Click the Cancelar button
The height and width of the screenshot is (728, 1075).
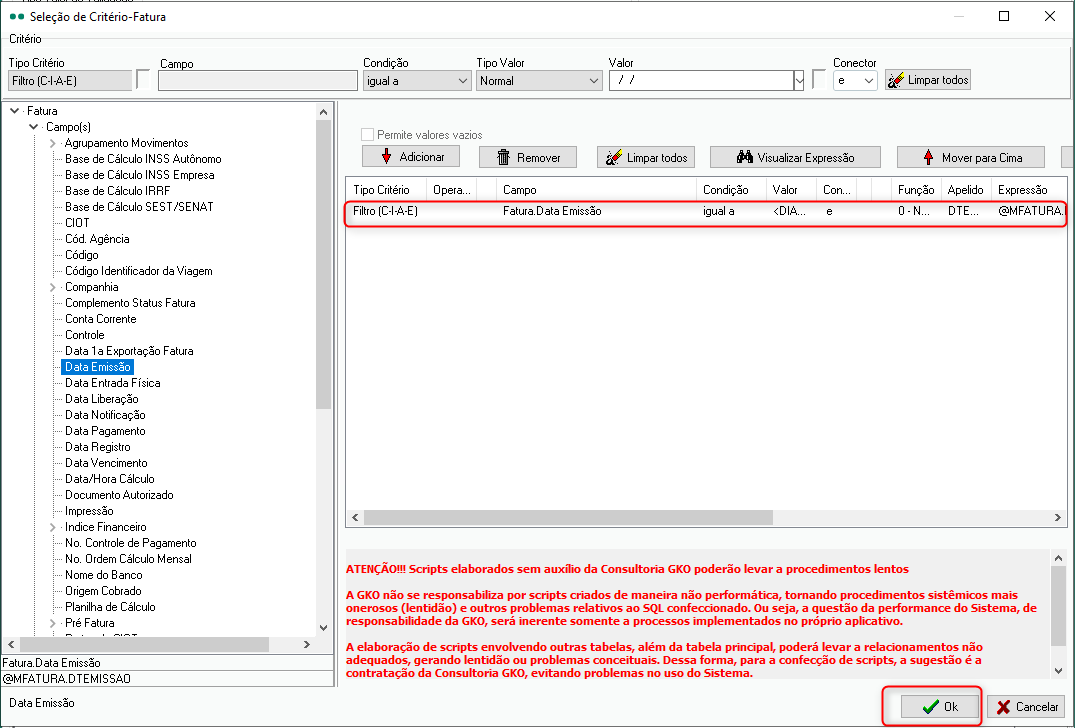(x=1026, y=707)
